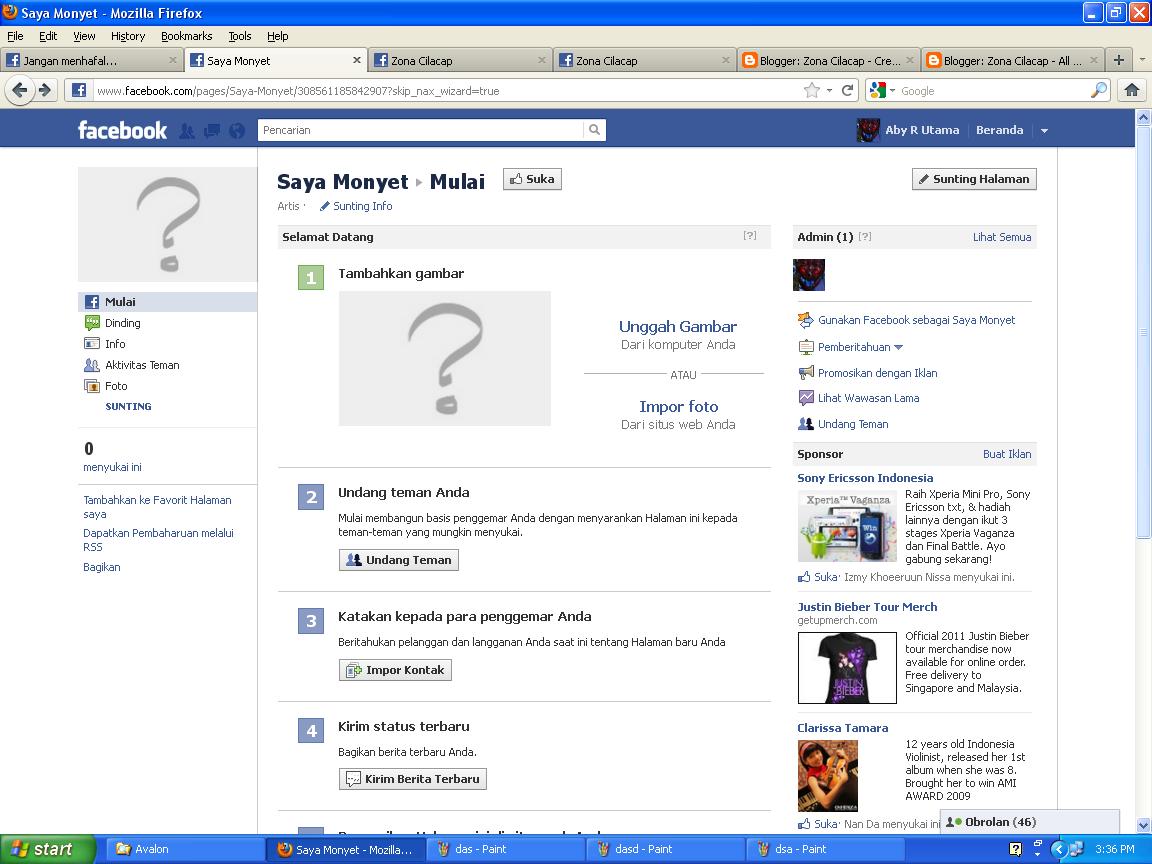Image resolution: width=1152 pixels, height=864 pixels.
Task: Click the search magnifier in Google box
Action: [x=1098, y=90]
